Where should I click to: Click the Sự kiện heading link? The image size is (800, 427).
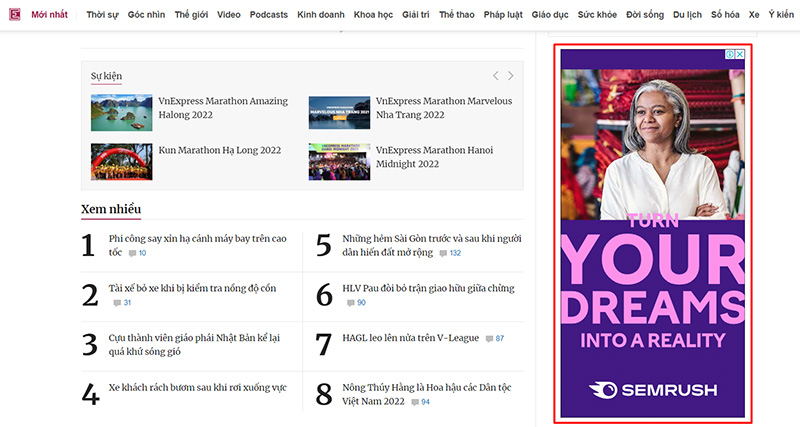[x=106, y=76]
